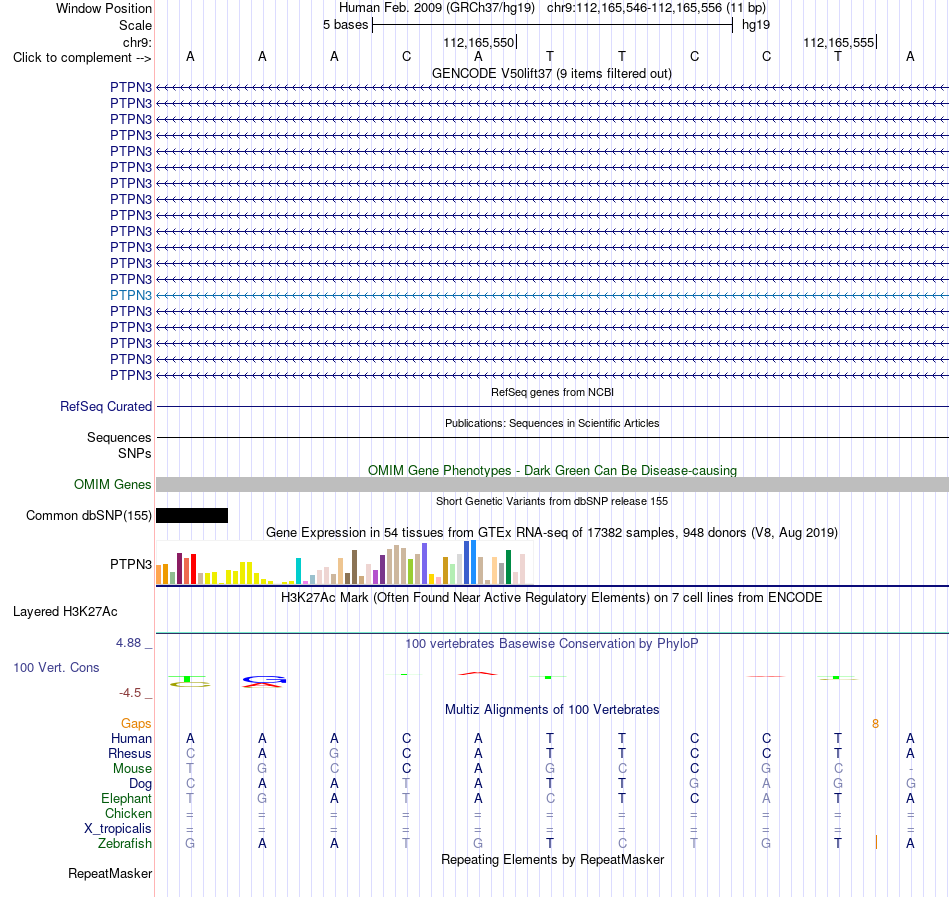Click the Window Position label
Viewport: 950px width, 897px height.
click(x=104, y=8)
